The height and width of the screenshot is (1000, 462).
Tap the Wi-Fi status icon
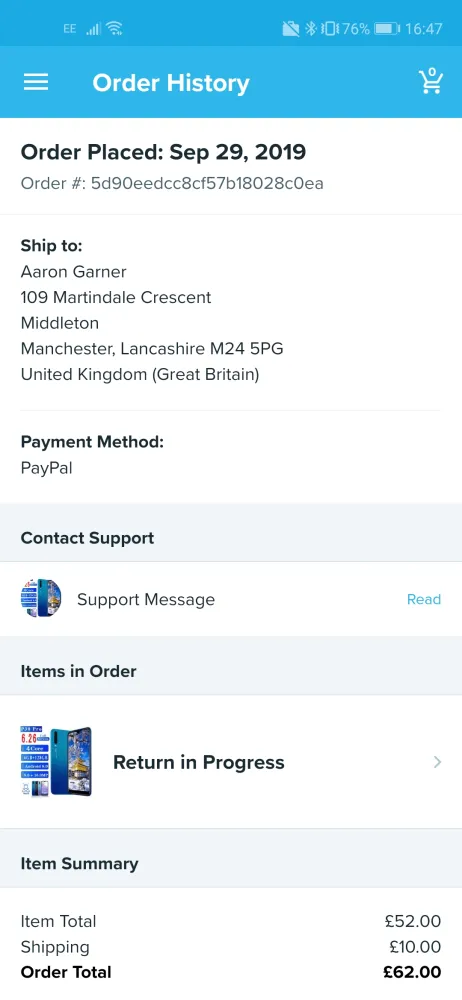tap(115, 28)
